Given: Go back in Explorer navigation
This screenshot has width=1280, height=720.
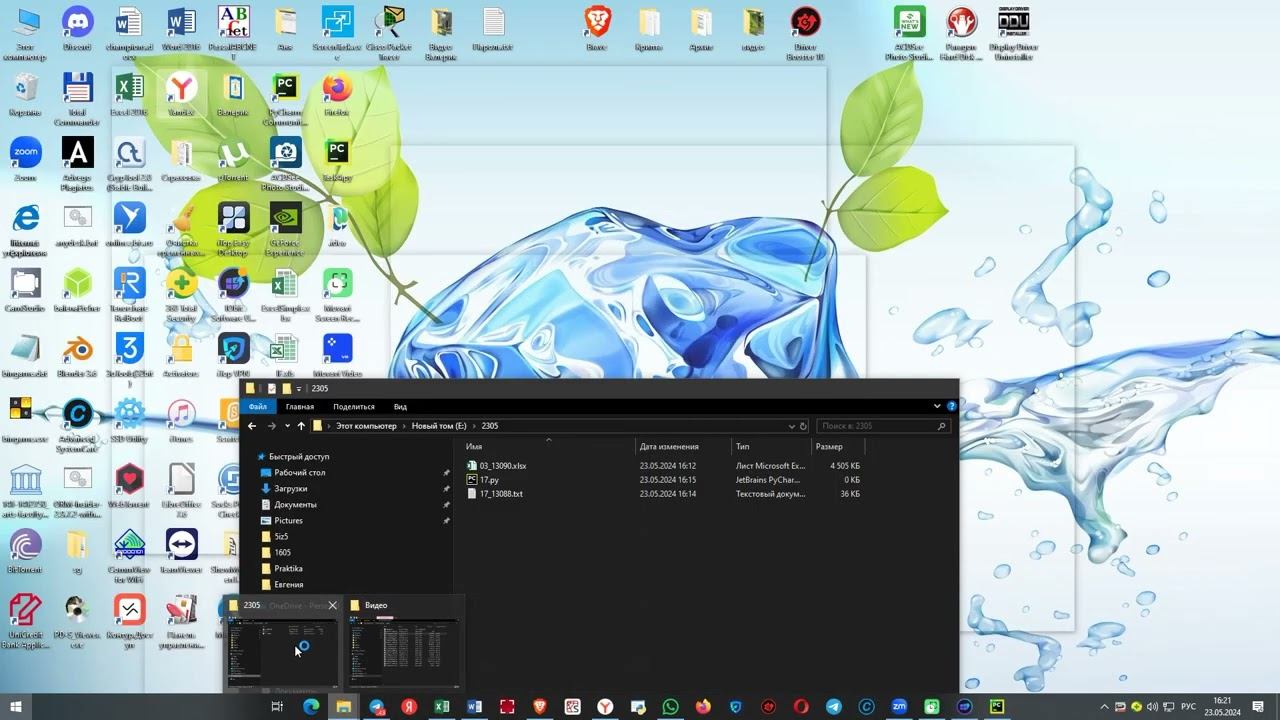Looking at the screenshot, I should tap(252, 426).
